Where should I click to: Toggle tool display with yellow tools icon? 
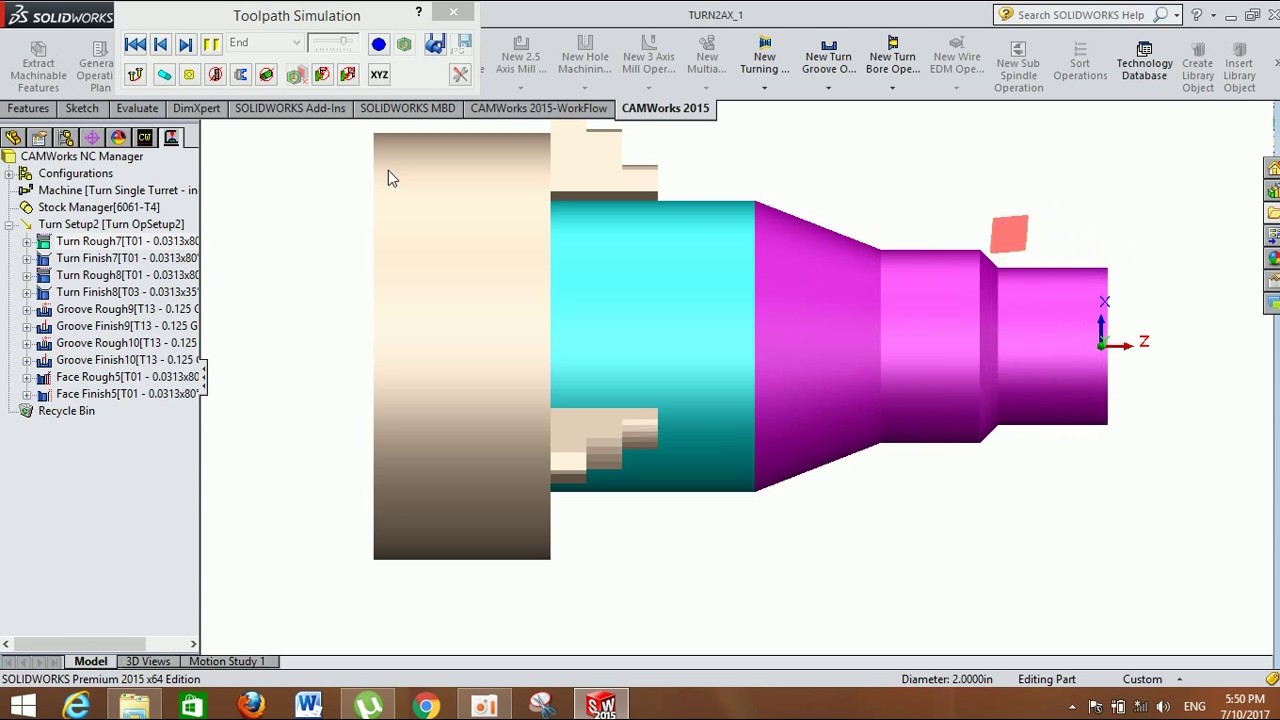pyautogui.click(x=136, y=75)
